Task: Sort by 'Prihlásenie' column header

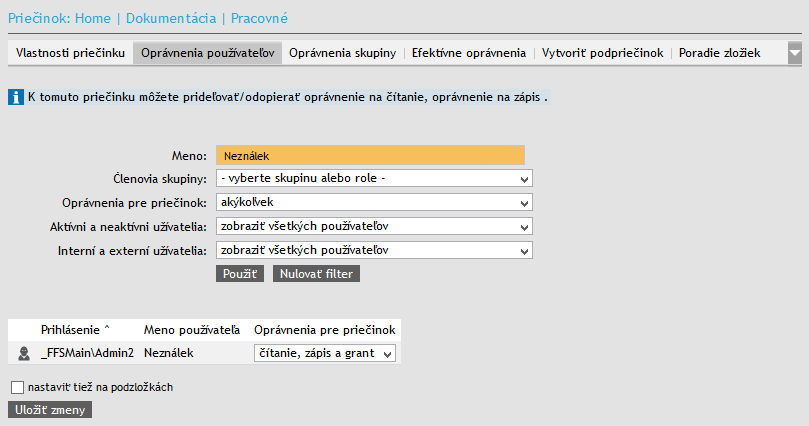Action: (76, 329)
